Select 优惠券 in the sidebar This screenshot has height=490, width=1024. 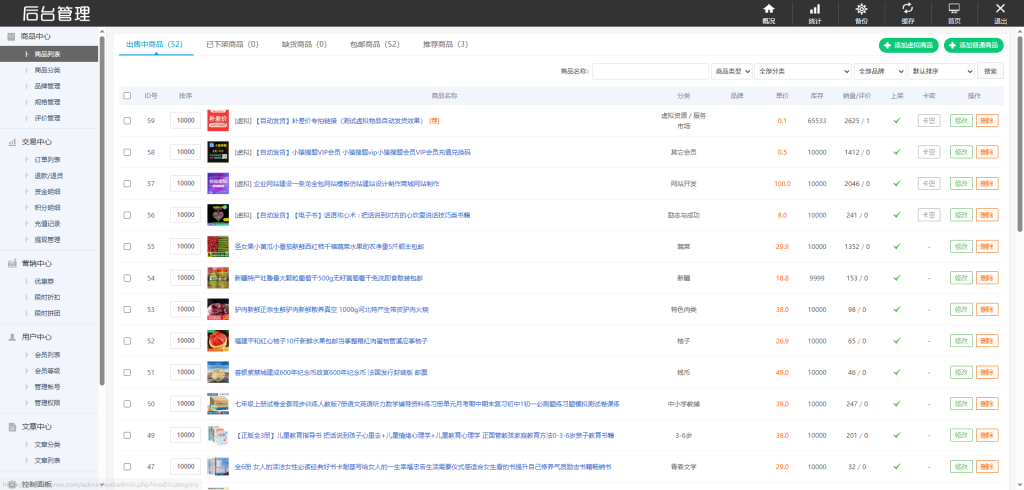tap(43, 281)
